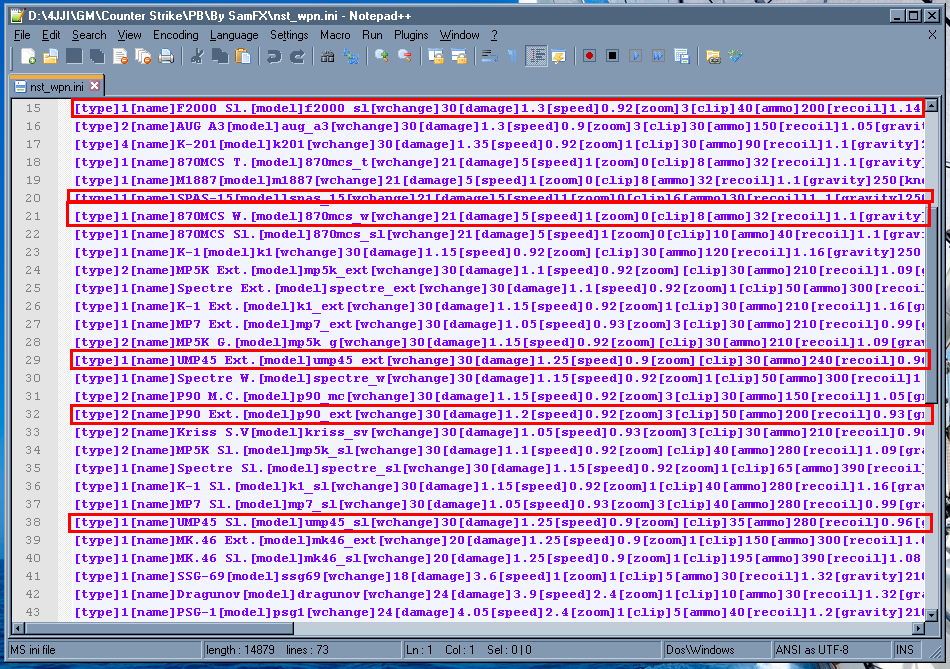Click vertical scrollbar down arrow
The width and height of the screenshot is (950, 669).
pos(931,614)
